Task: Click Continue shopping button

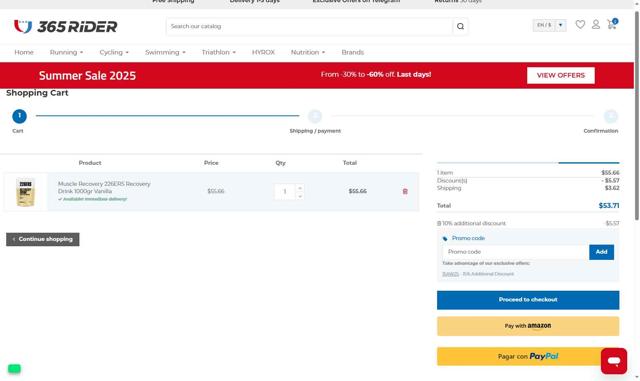Action: coord(43,239)
